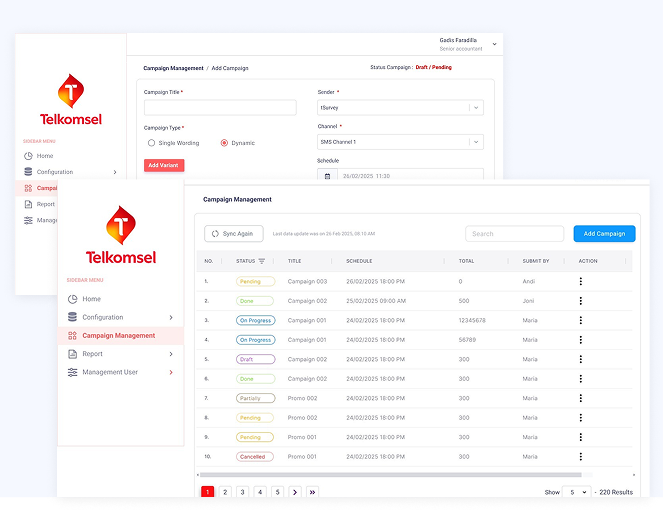This screenshot has width=663, height=512.
Task: Expand the Management User sidebar chevron
Action: tap(171, 373)
